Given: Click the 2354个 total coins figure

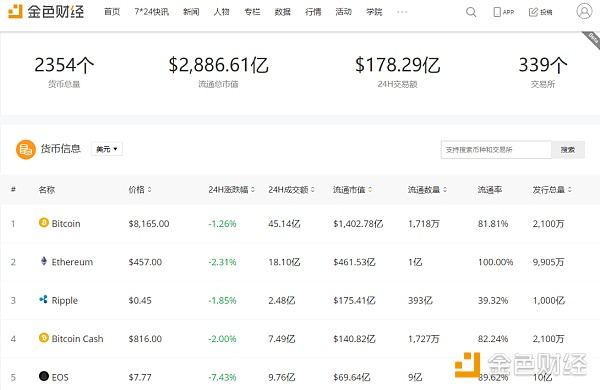Looking at the screenshot, I should pyautogui.click(x=64, y=65).
